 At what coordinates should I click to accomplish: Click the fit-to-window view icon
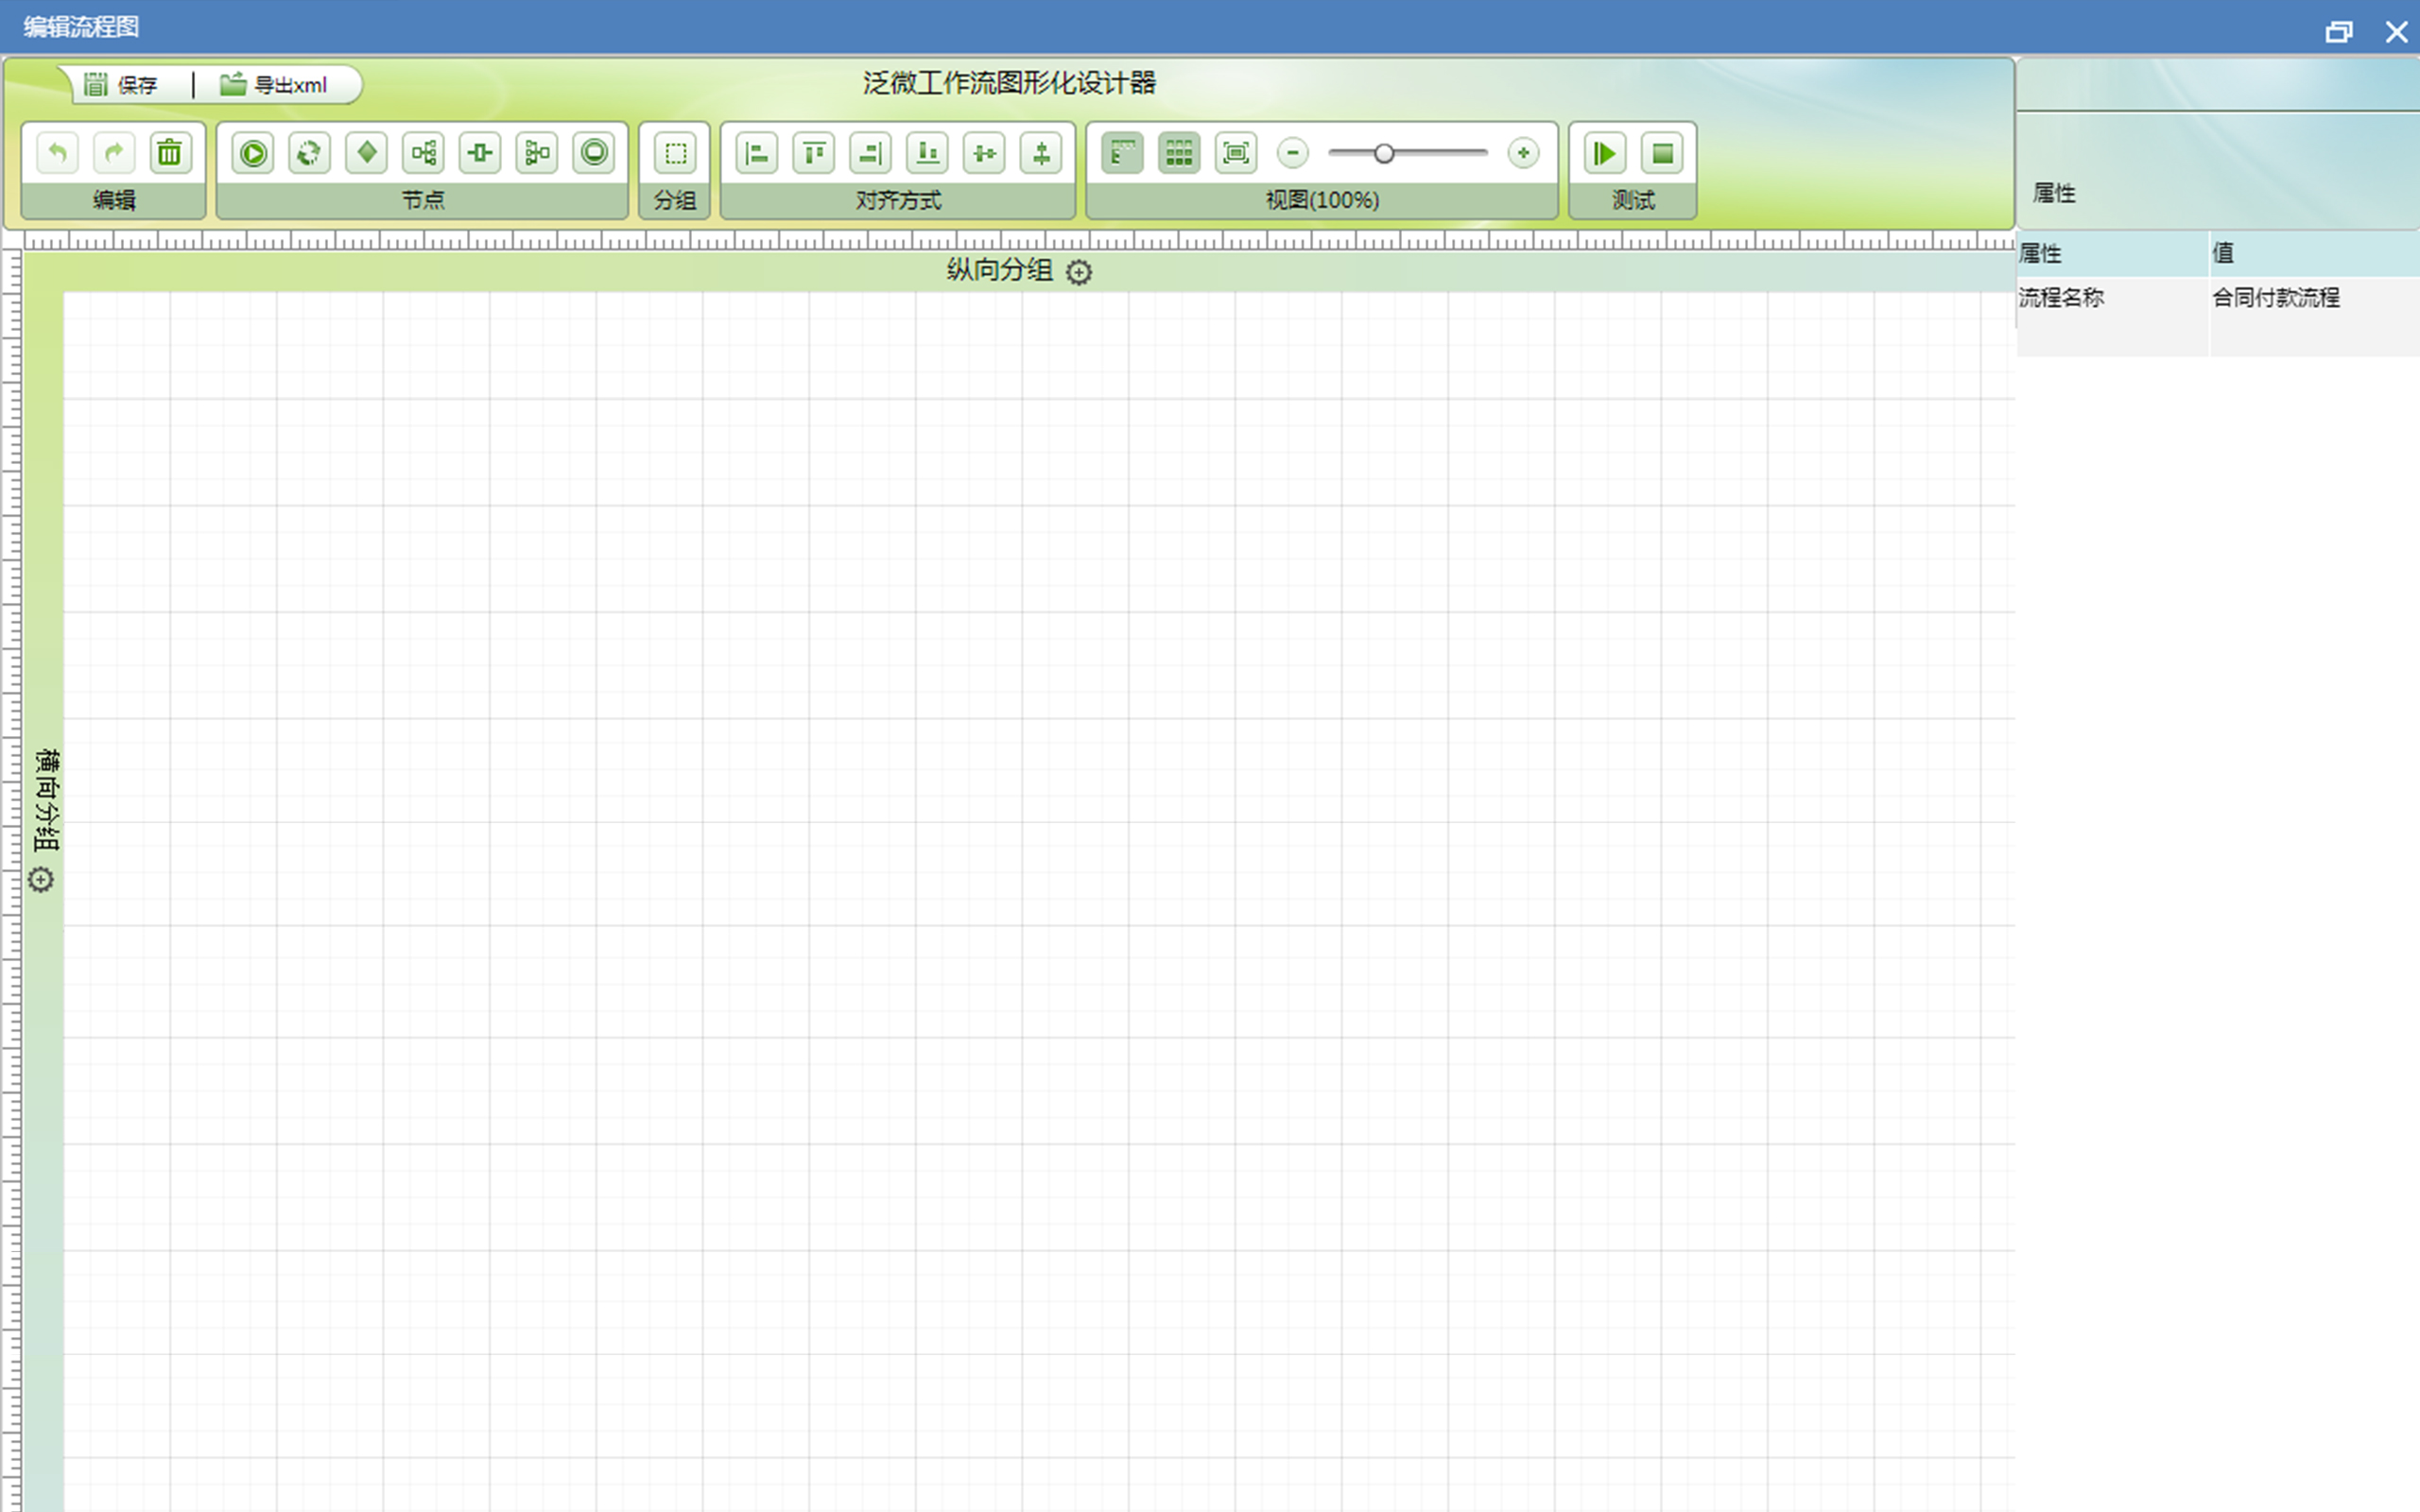[1236, 153]
